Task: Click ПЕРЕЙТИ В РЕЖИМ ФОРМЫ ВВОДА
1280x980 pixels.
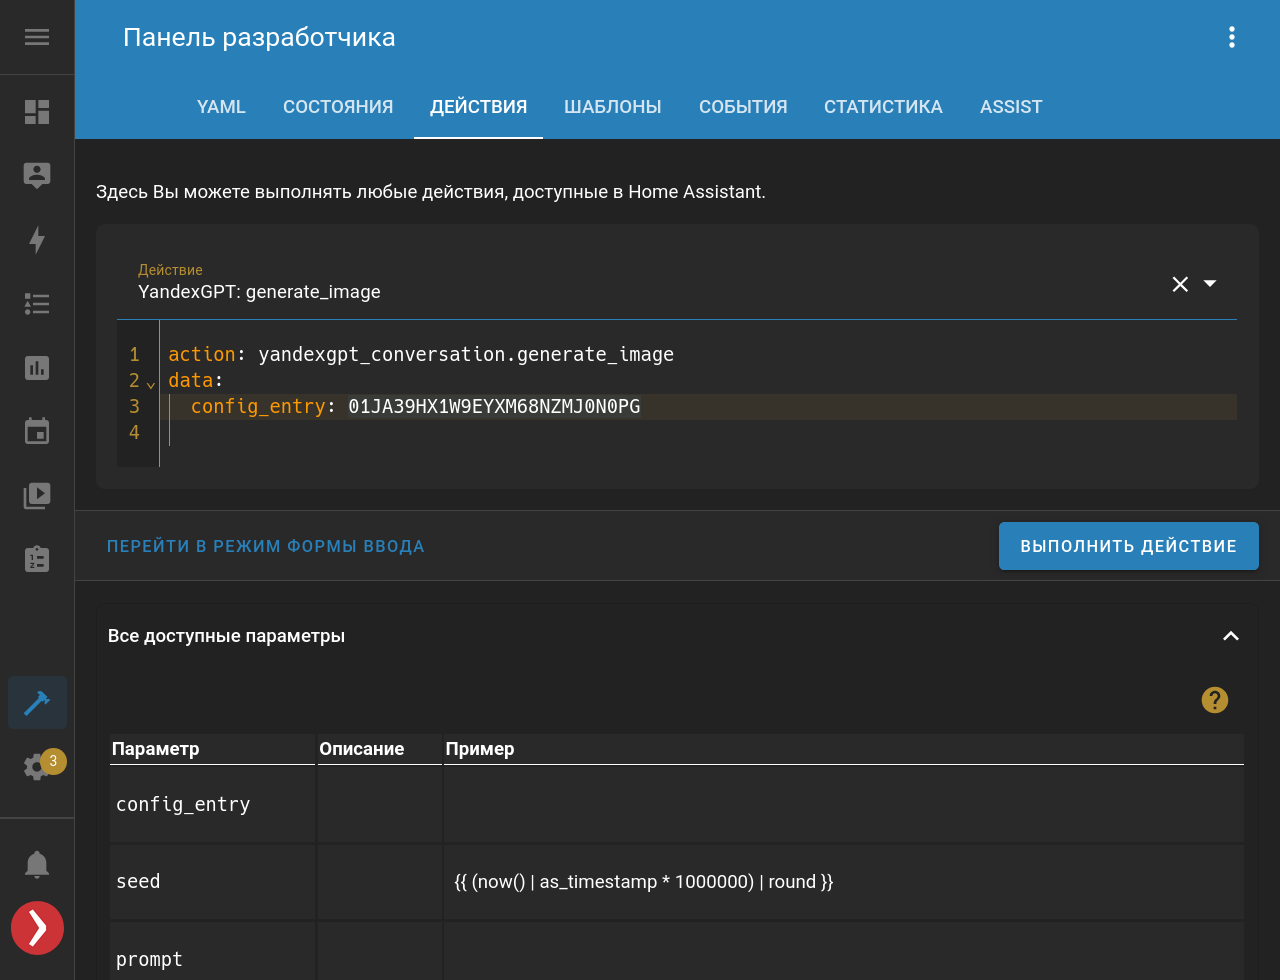Action: point(266,546)
